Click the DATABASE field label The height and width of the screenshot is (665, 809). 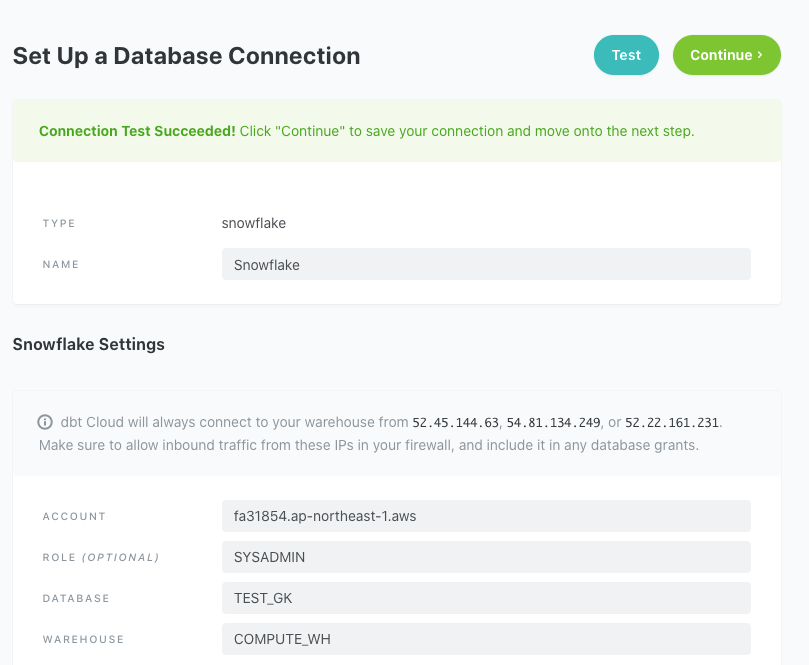point(76,598)
